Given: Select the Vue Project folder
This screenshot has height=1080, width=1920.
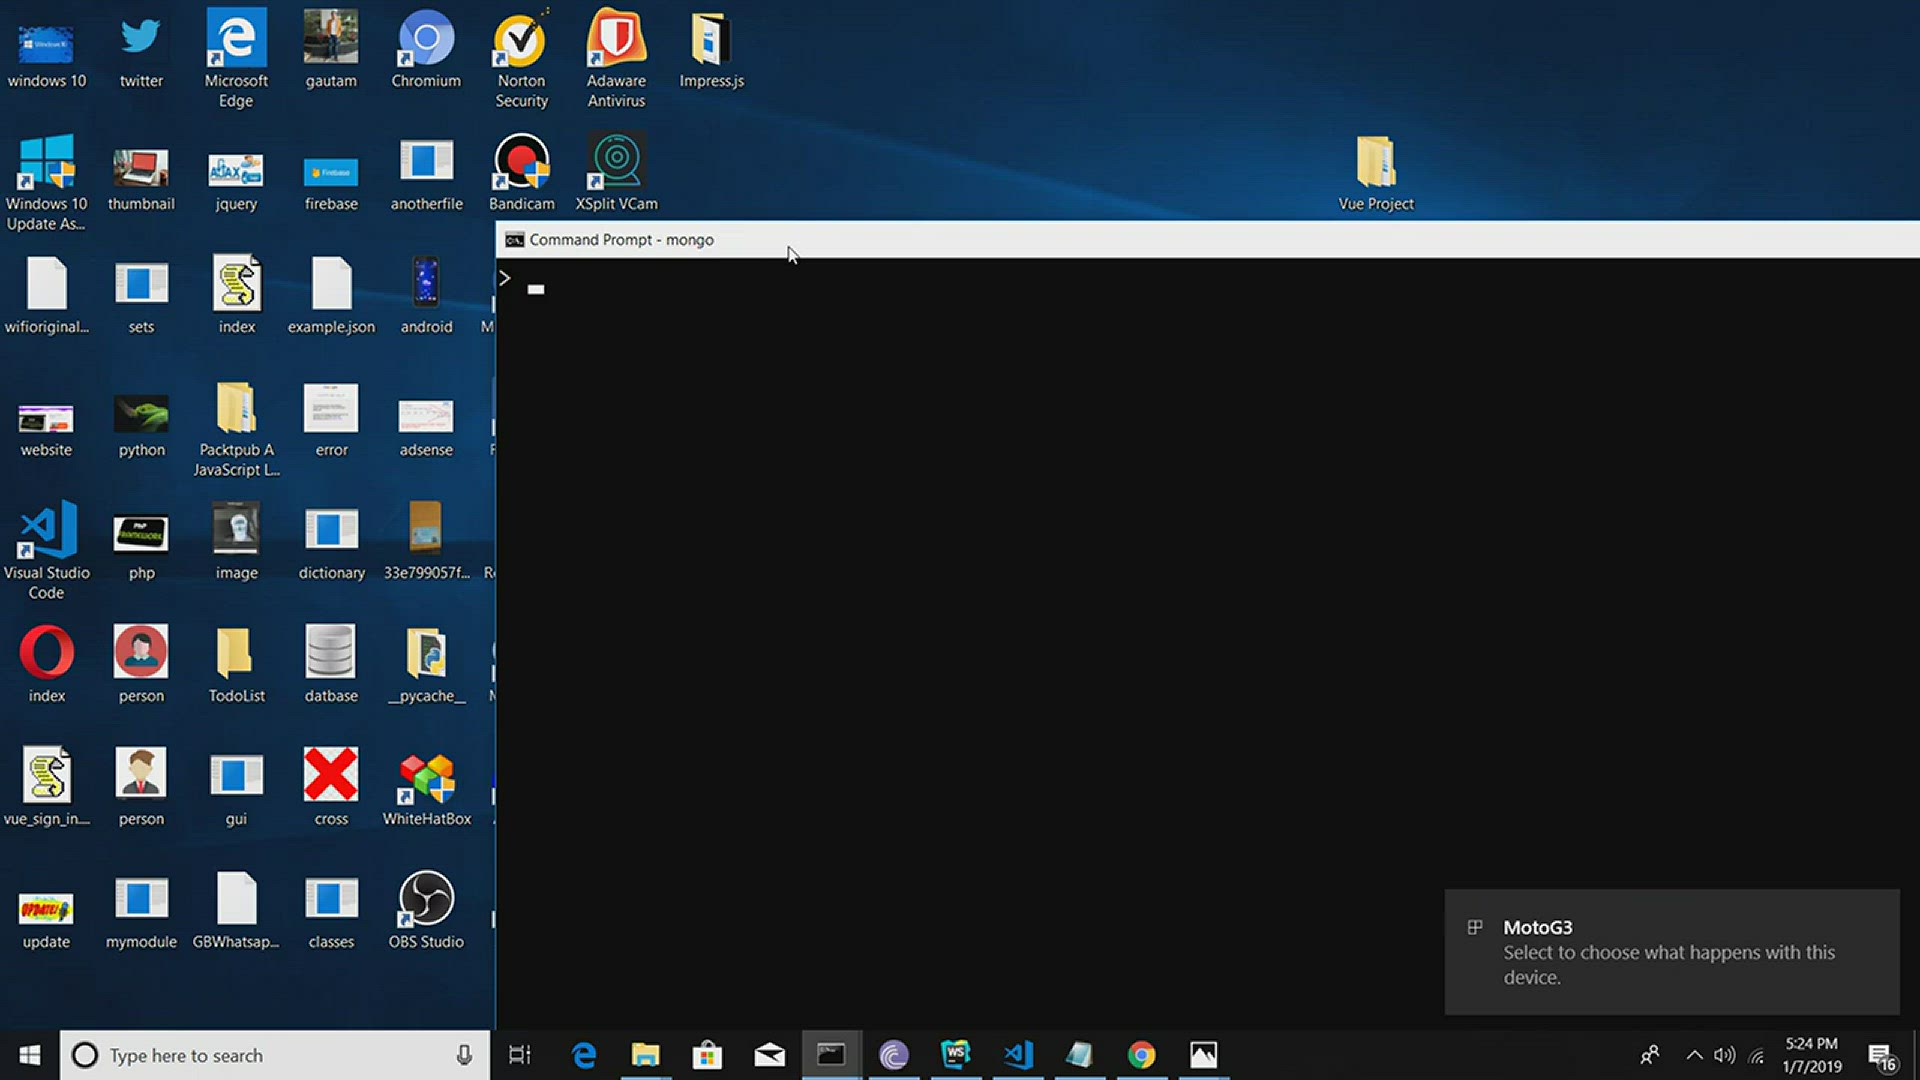Looking at the screenshot, I should 1376,162.
